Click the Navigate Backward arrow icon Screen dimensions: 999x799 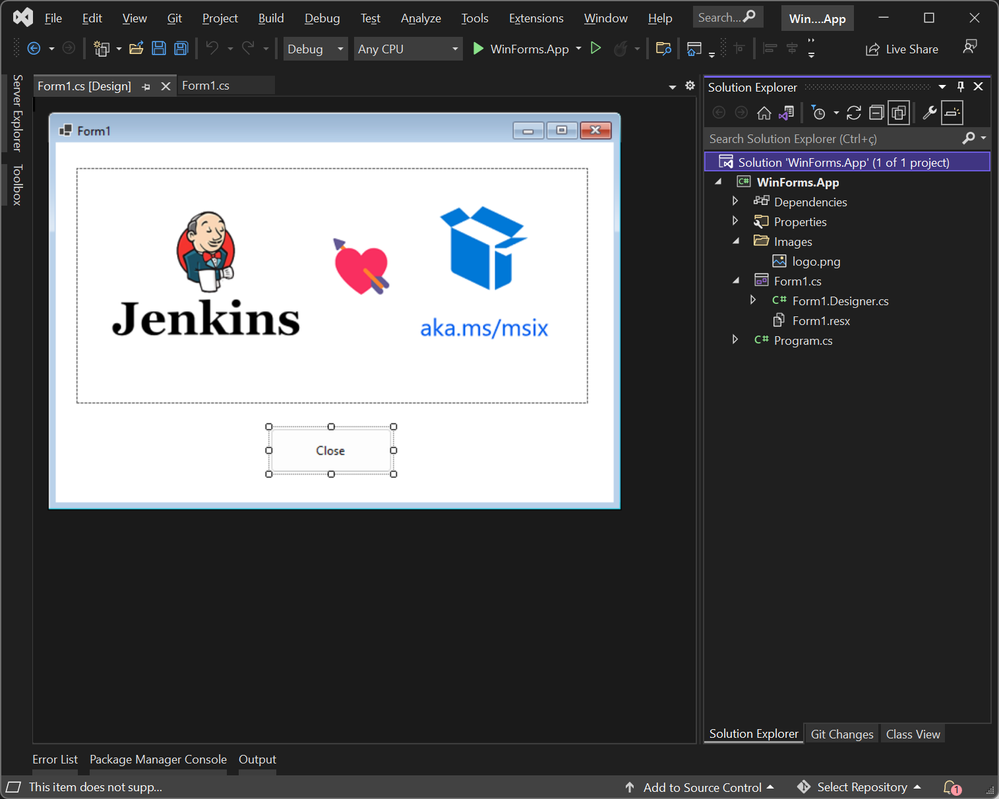[34, 48]
